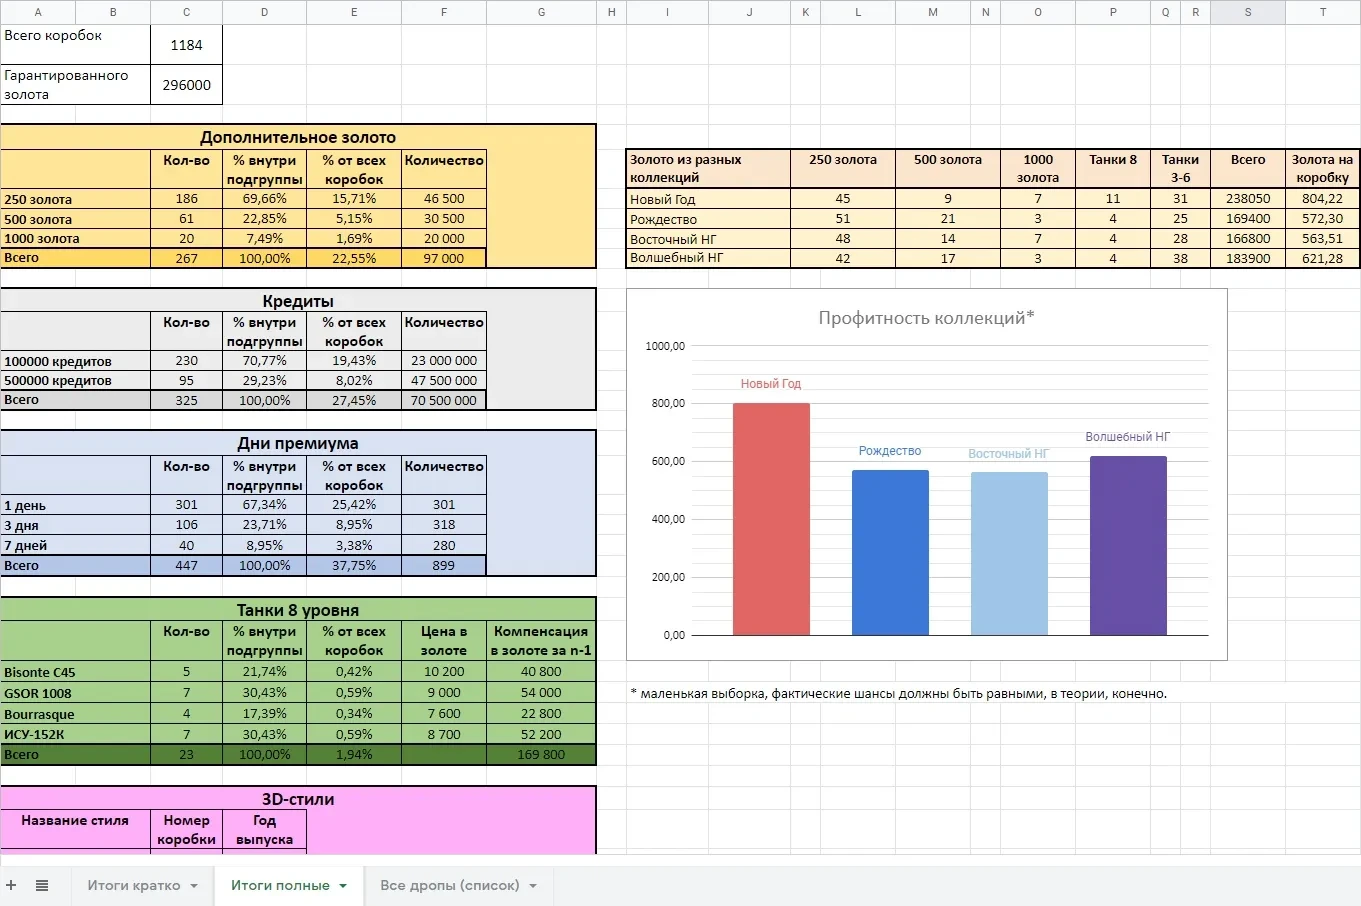Screen dimensions: 1361x906
Task: Switch to the "Итоги кратко" sheet tab
Action: (x=134, y=885)
